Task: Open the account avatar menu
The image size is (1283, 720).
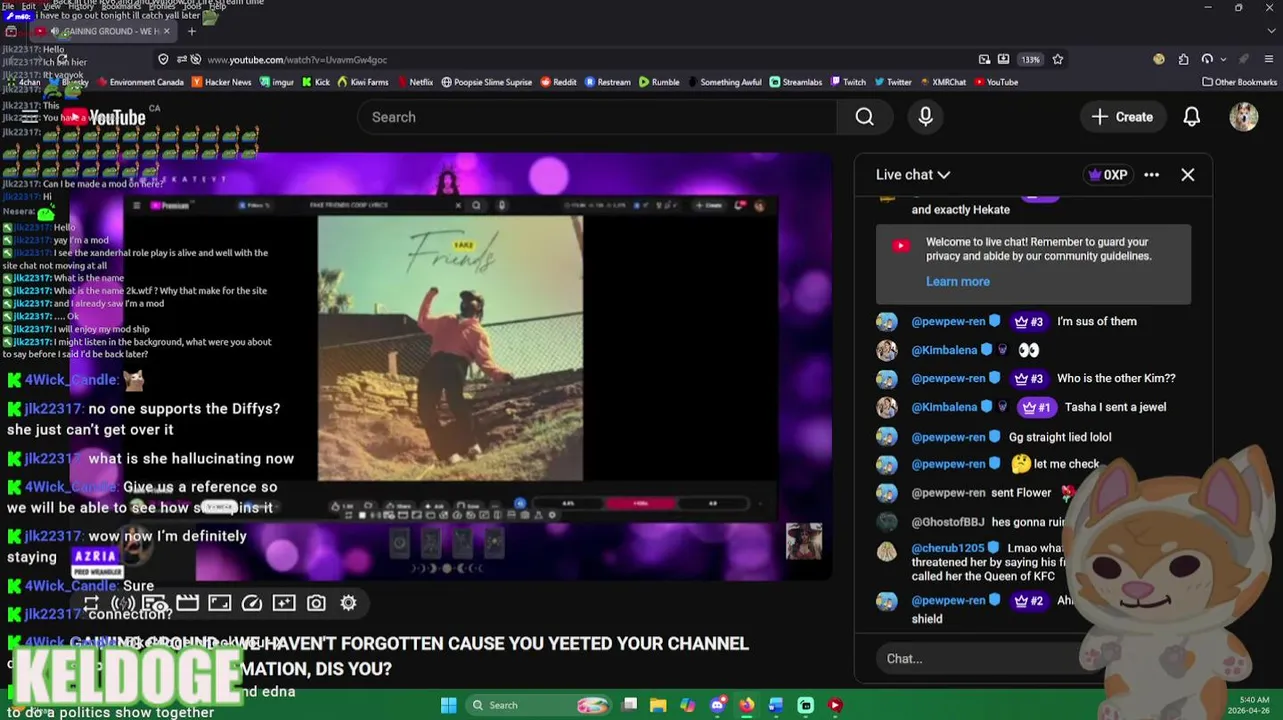Action: click(x=1243, y=117)
